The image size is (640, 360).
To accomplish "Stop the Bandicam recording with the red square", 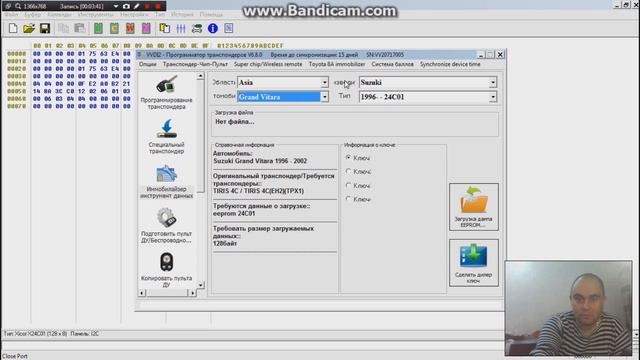I will [x=158, y=6].
